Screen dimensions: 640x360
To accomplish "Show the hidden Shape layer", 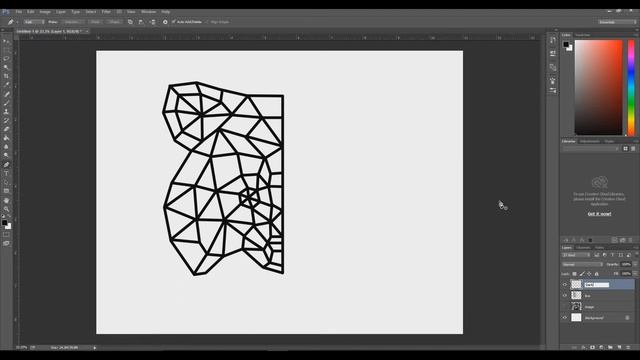I will pos(565,307).
